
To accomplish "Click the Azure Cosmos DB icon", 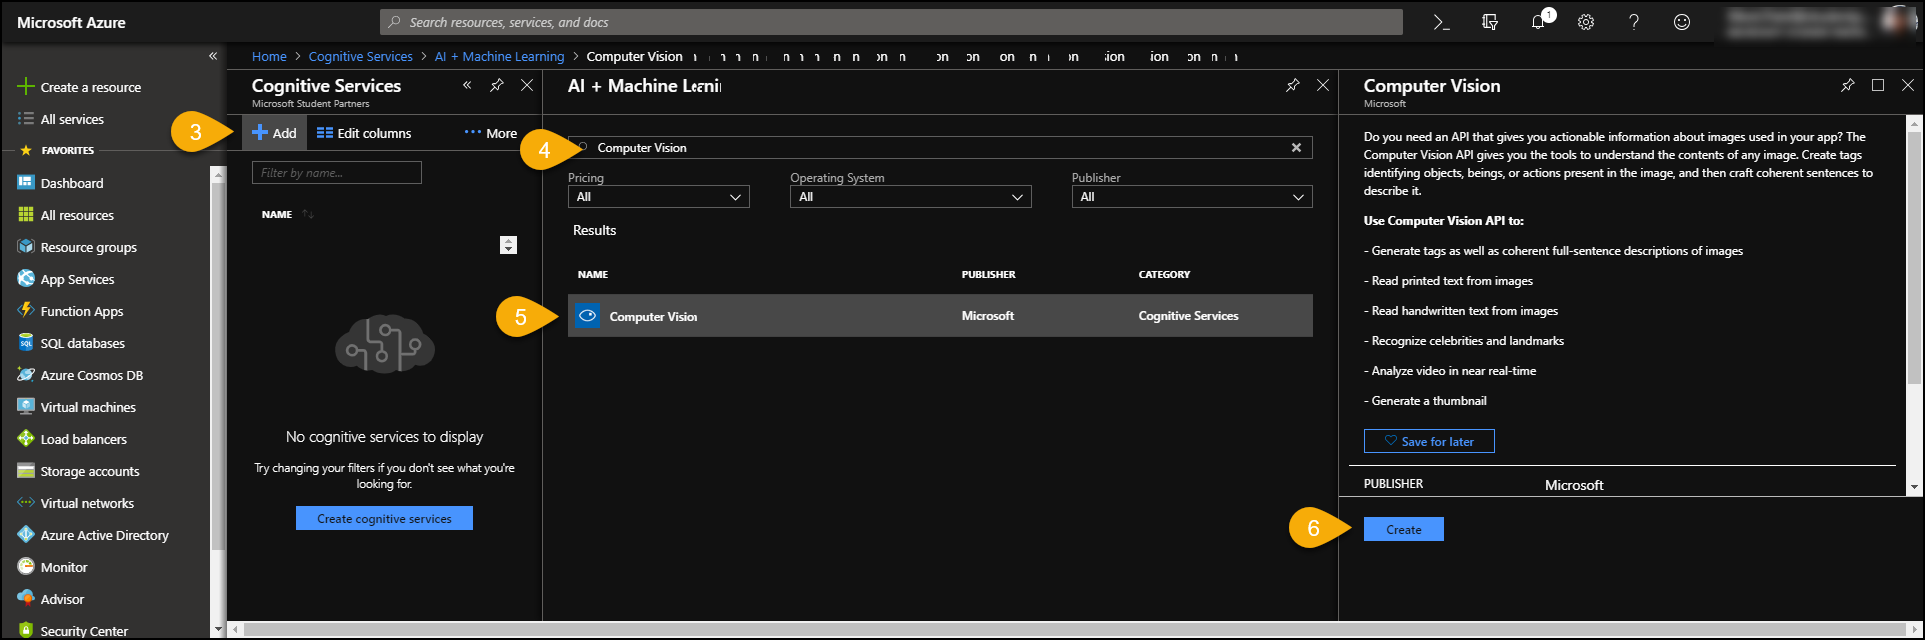I will click(26, 374).
